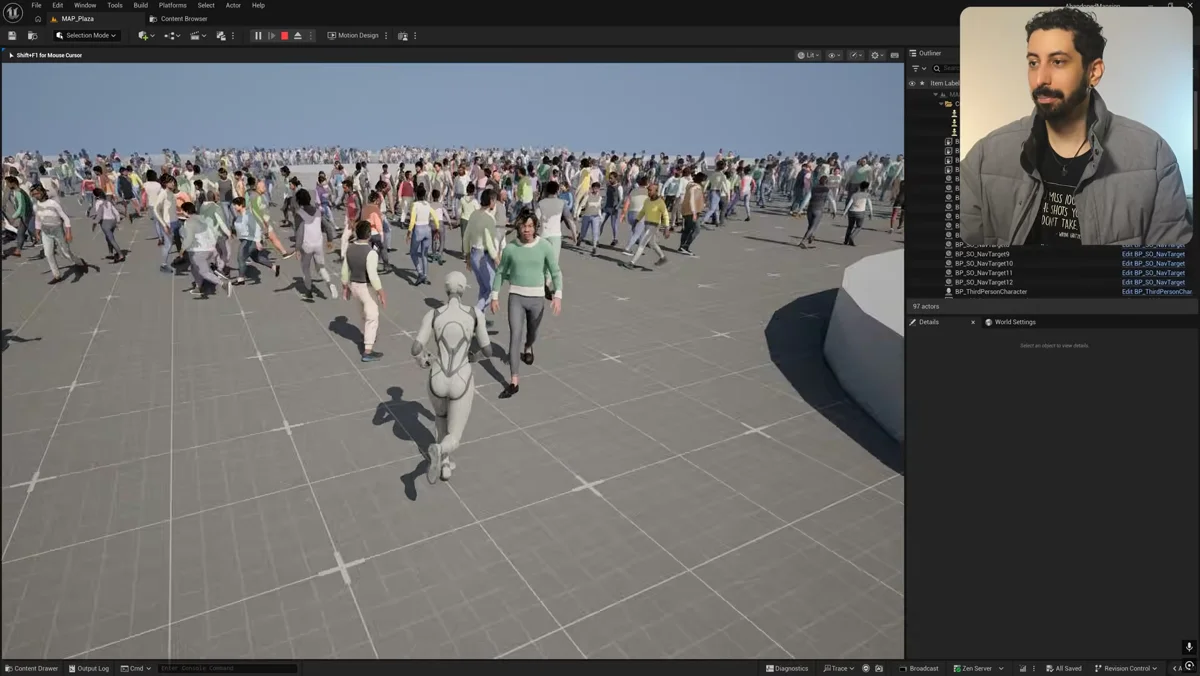Open the Diagnostics status bar button
Screen dimensions: 1200x676
(787, 668)
